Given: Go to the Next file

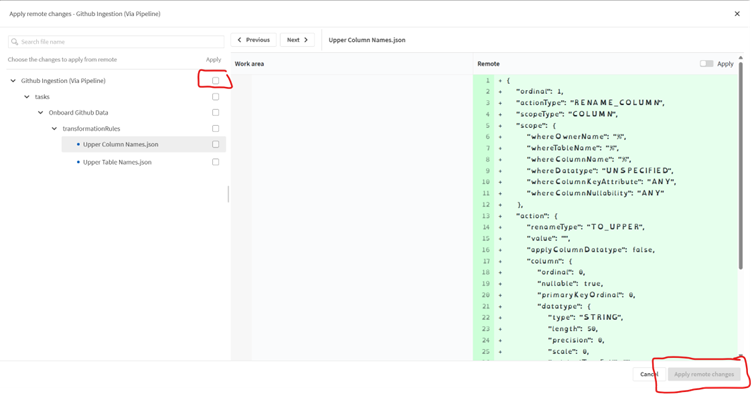Looking at the screenshot, I should [297, 40].
